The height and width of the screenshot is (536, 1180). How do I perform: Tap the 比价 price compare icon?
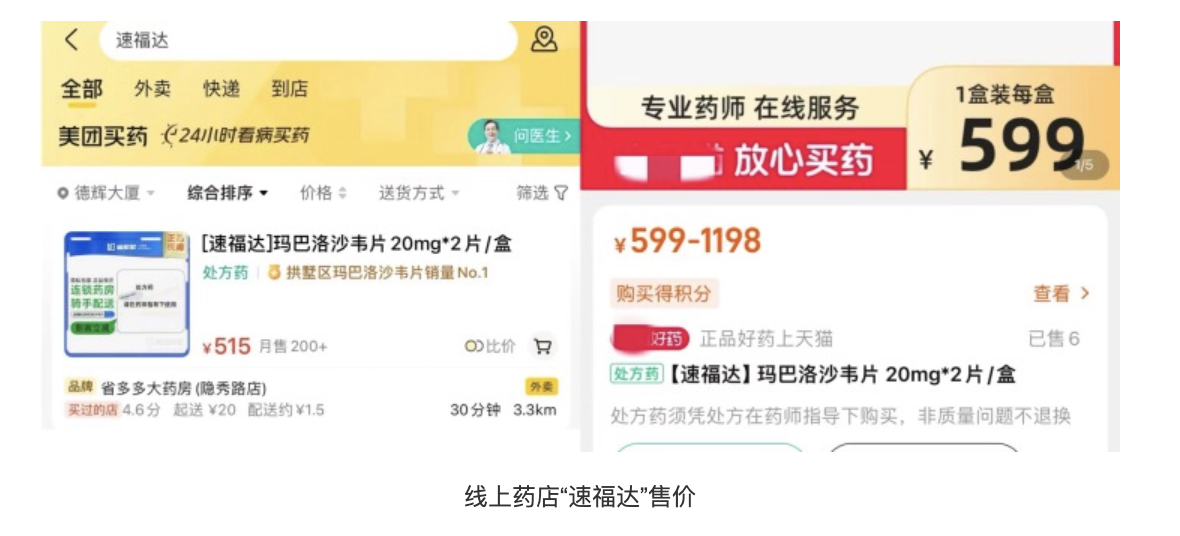click(x=474, y=346)
